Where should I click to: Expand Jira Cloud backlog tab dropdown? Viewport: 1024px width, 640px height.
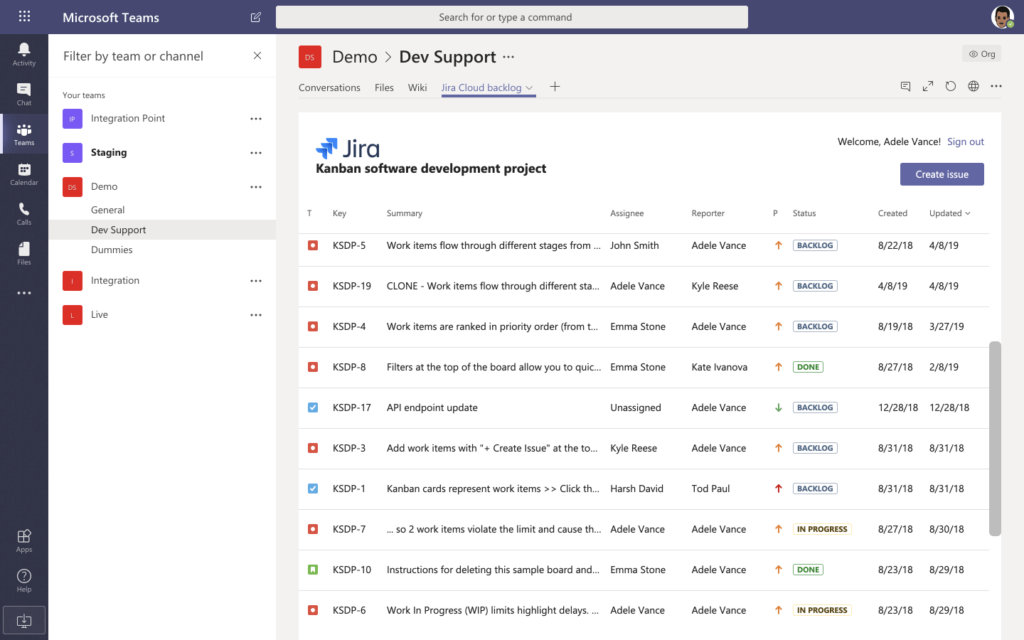tap(529, 88)
